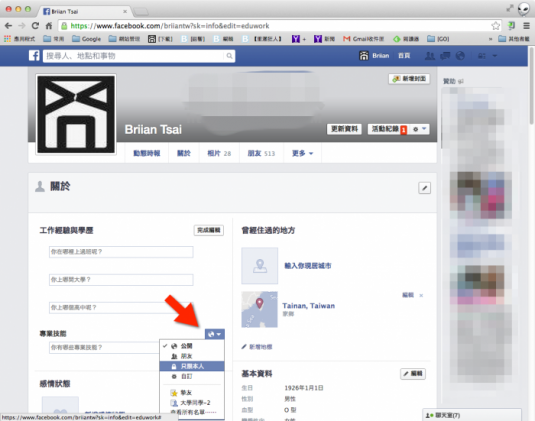Select the Friends option in privacy menu
This screenshot has width=535, height=421.
[192, 356]
